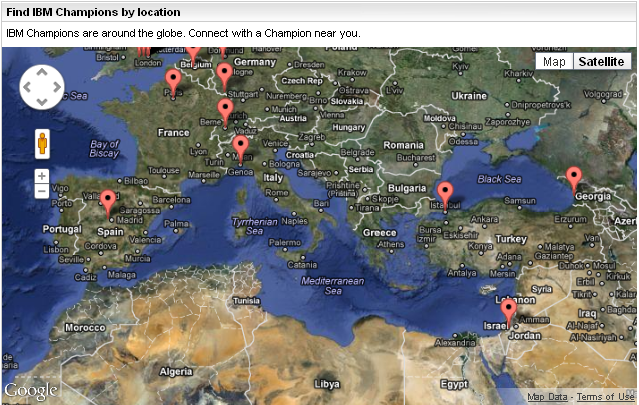
Task: Pan the map up with arrow control
Action: (x=42, y=73)
